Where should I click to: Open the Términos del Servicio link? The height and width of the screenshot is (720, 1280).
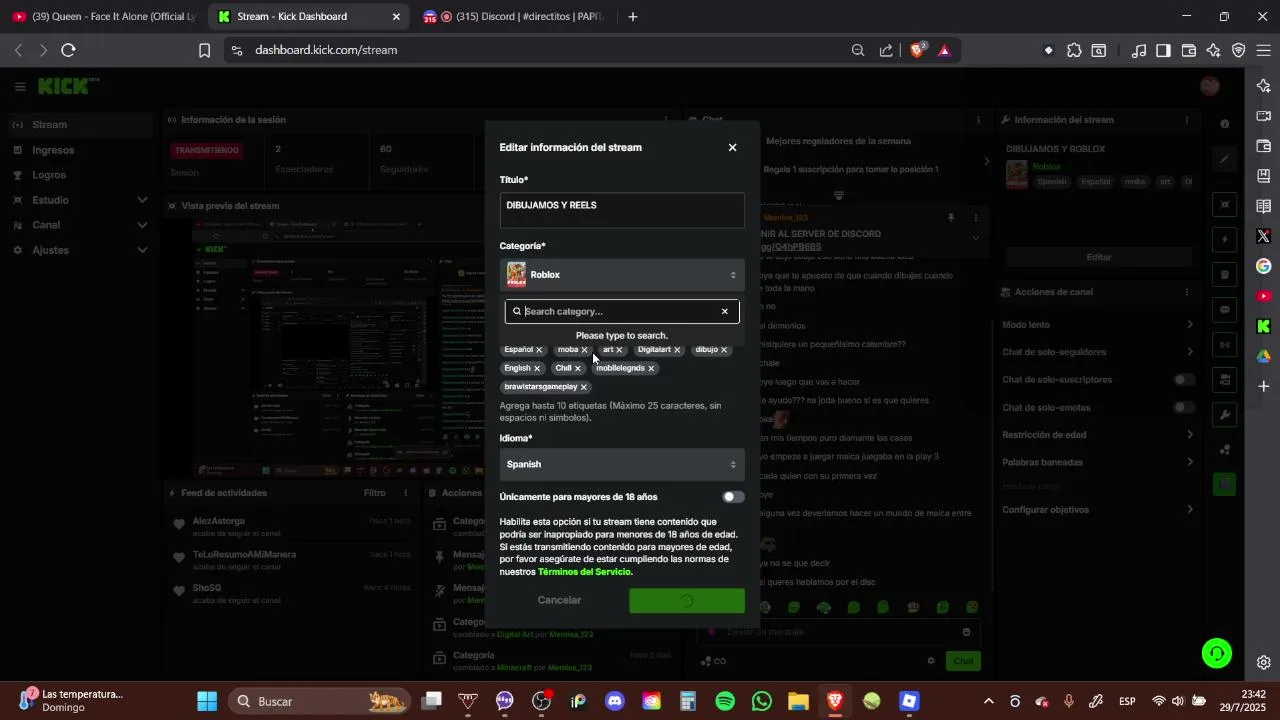coord(585,572)
